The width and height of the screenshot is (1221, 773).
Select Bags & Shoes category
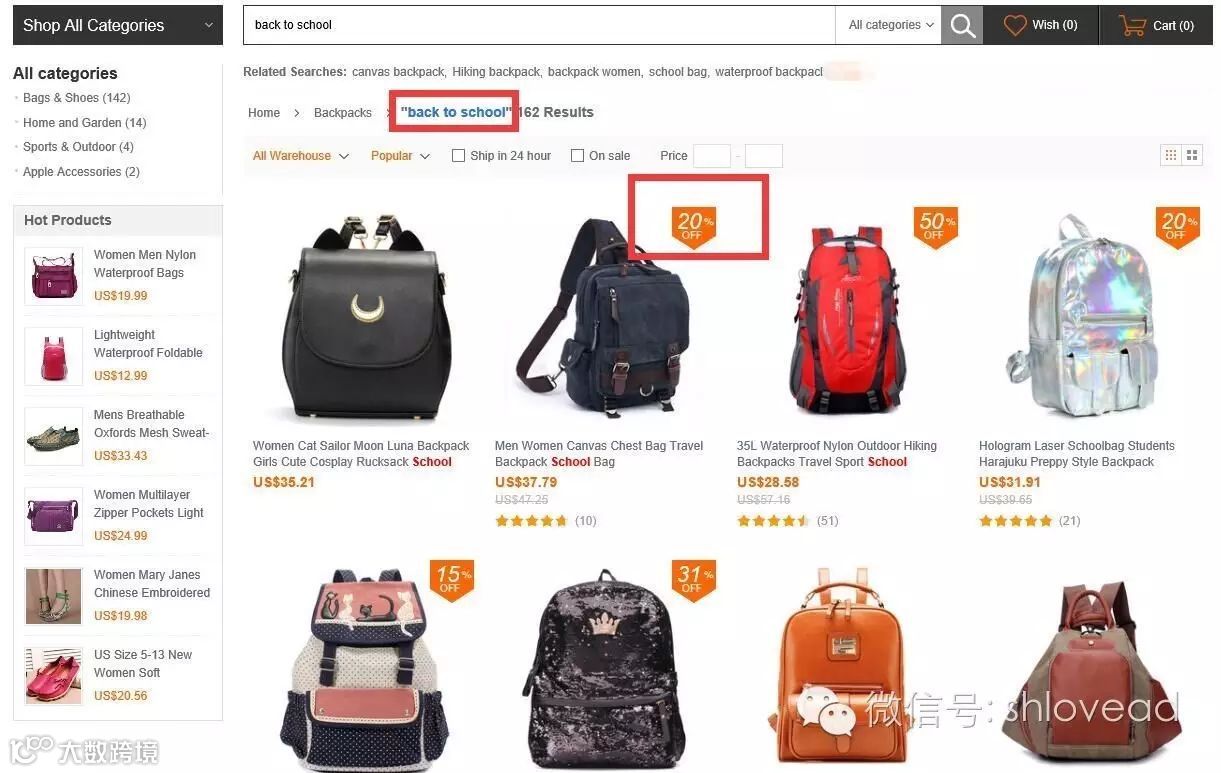(x=77, y=98)
